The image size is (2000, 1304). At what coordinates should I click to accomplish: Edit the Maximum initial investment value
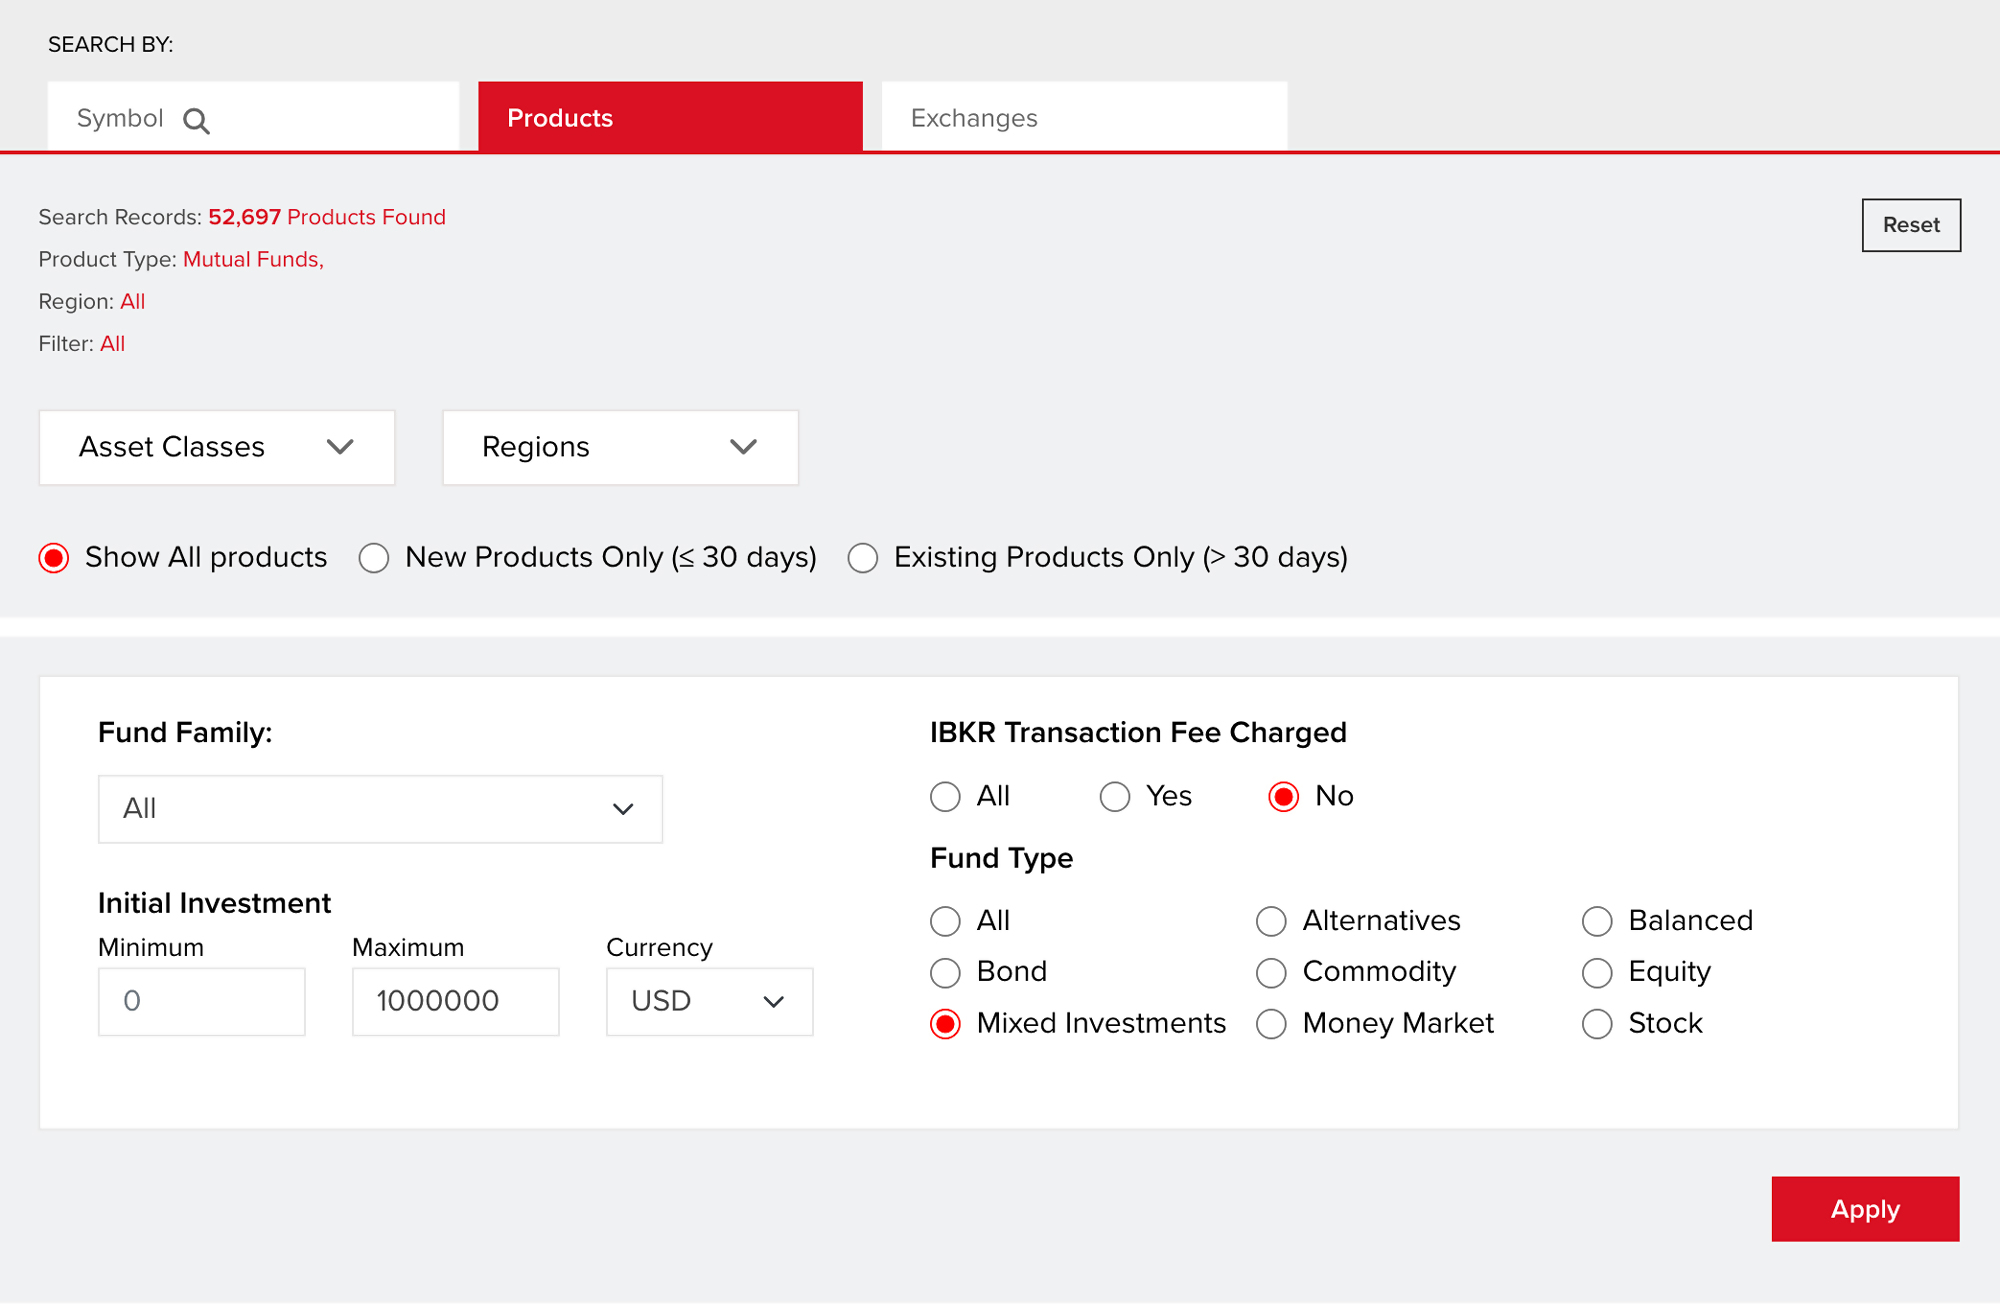point(455,1001)
